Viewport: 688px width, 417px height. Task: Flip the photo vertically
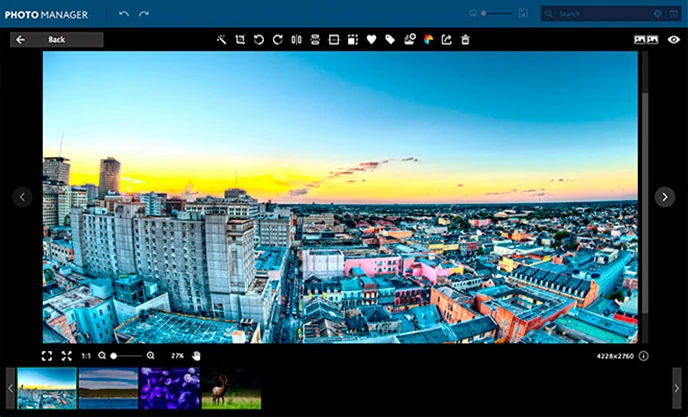tap(315, 40)
